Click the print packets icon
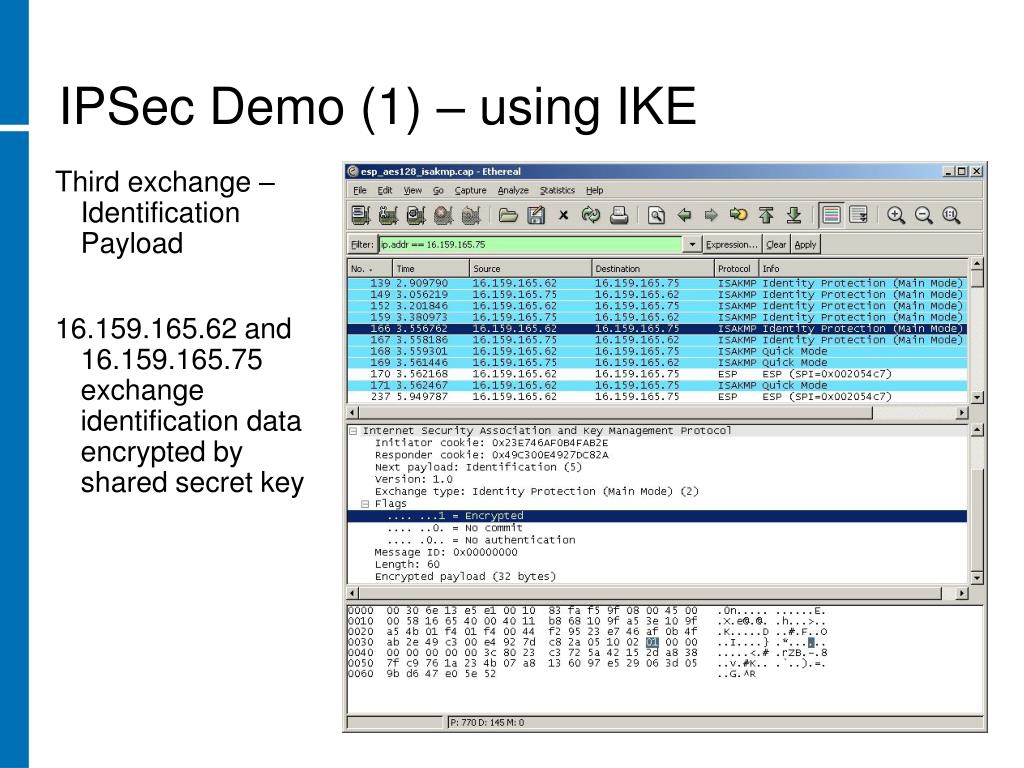 tap(618, 215)
